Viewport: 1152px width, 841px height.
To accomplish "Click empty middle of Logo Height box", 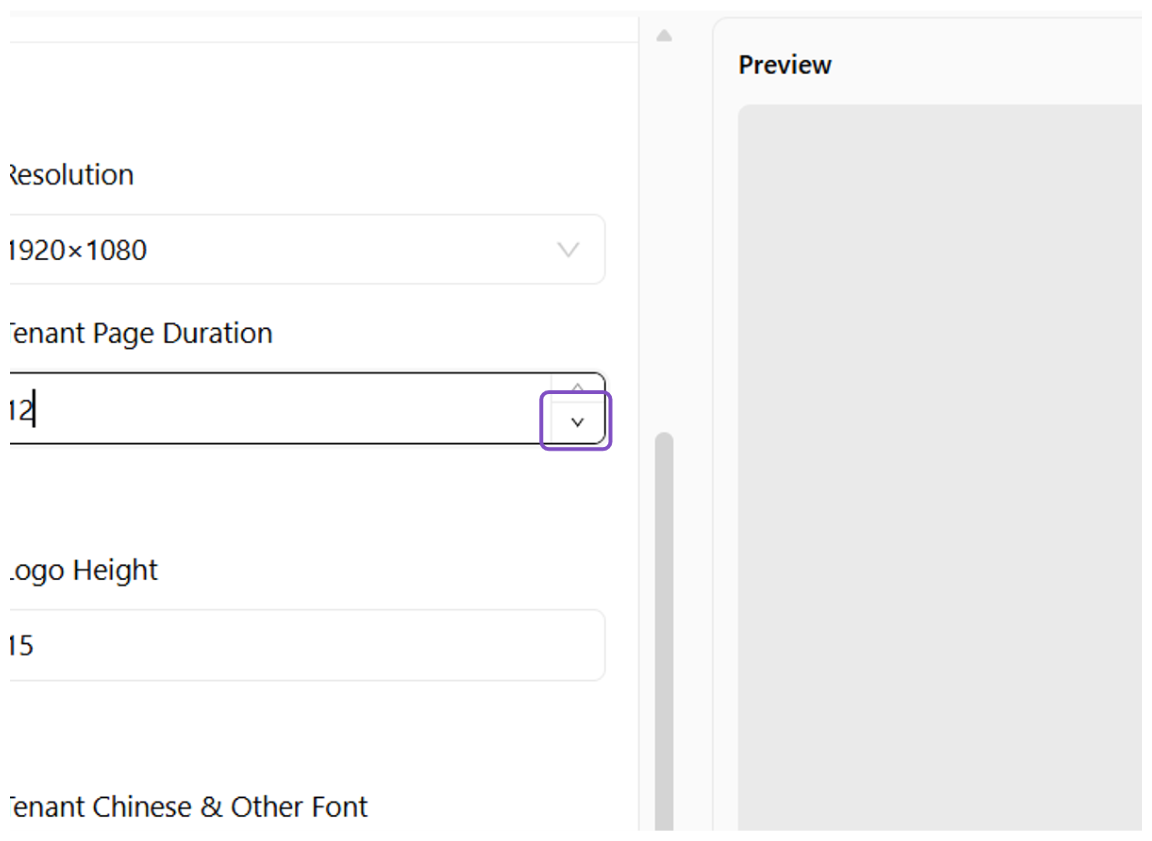I will 316,645.
